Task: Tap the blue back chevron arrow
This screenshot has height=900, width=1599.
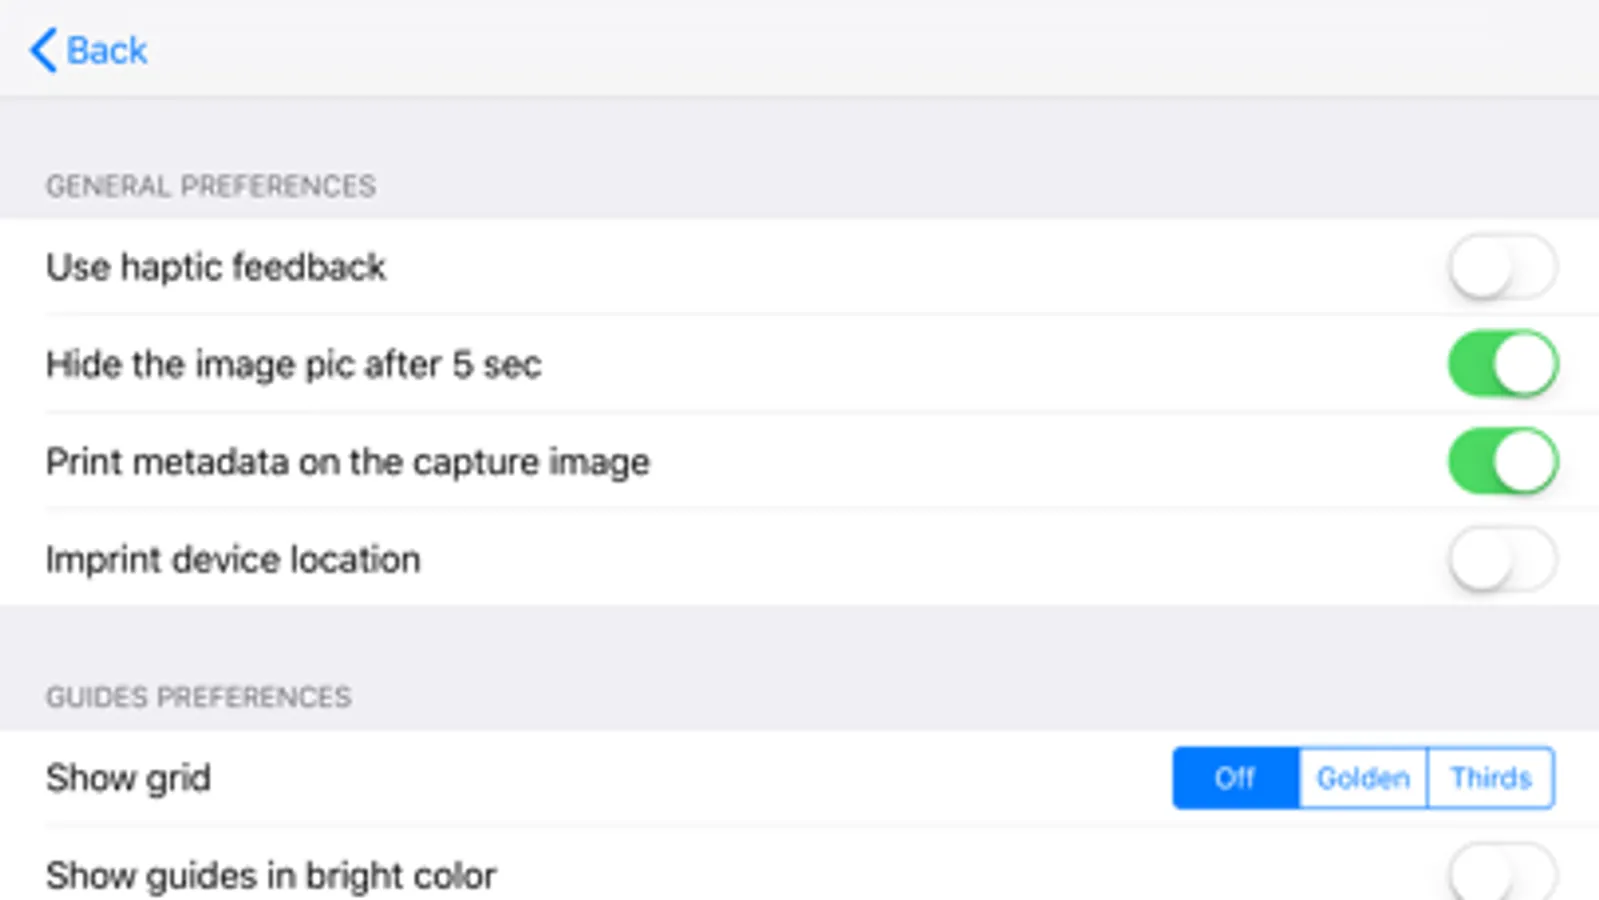Action: (42, 50)
